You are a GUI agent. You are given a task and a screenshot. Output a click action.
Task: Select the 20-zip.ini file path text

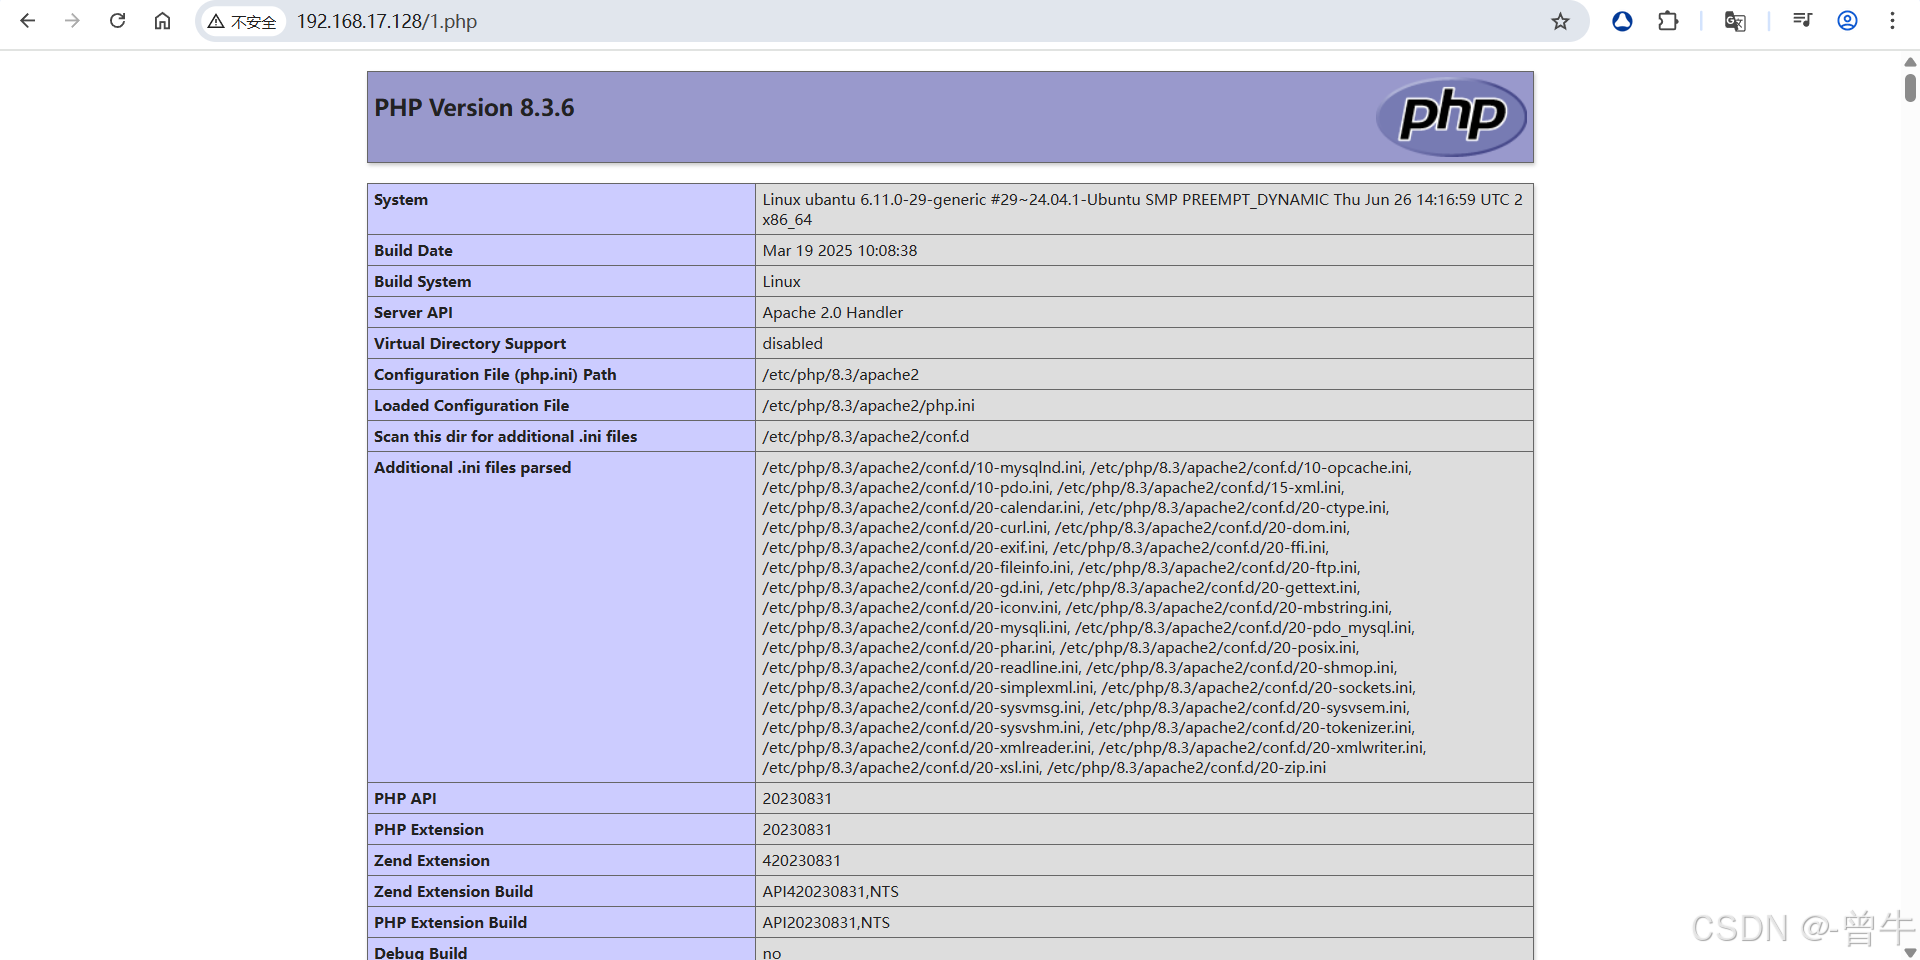coord(1186,768)
